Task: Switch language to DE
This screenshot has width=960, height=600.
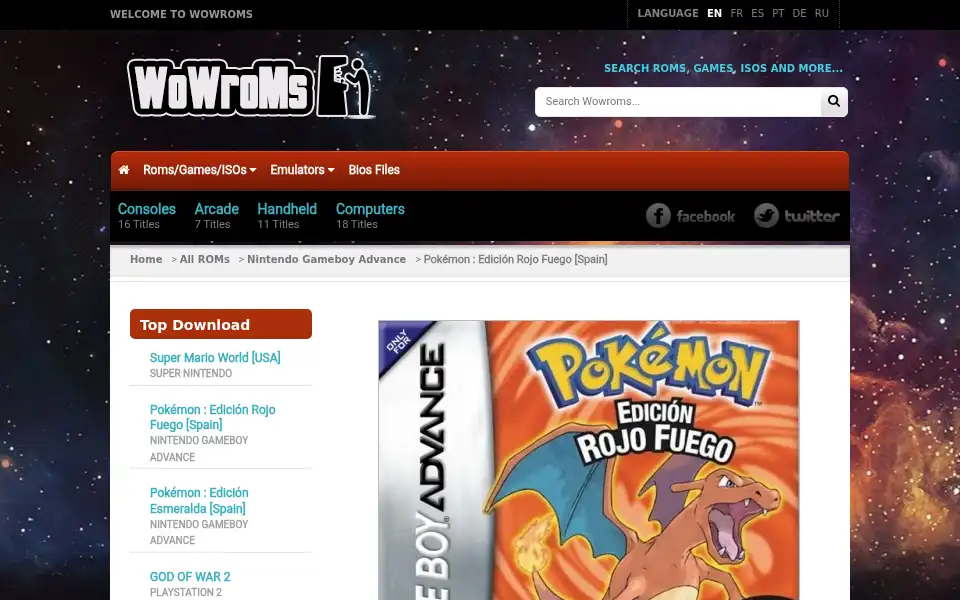Action: tap(799, 13)
